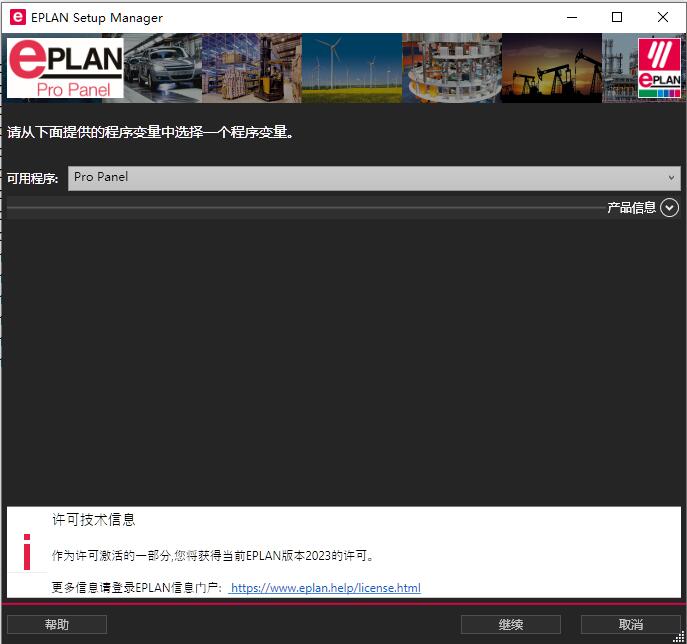The width and height of the screenshot is (687, 644).
Task: Click the red EPLAN brand logo at banner right
Action: [659, 68]
